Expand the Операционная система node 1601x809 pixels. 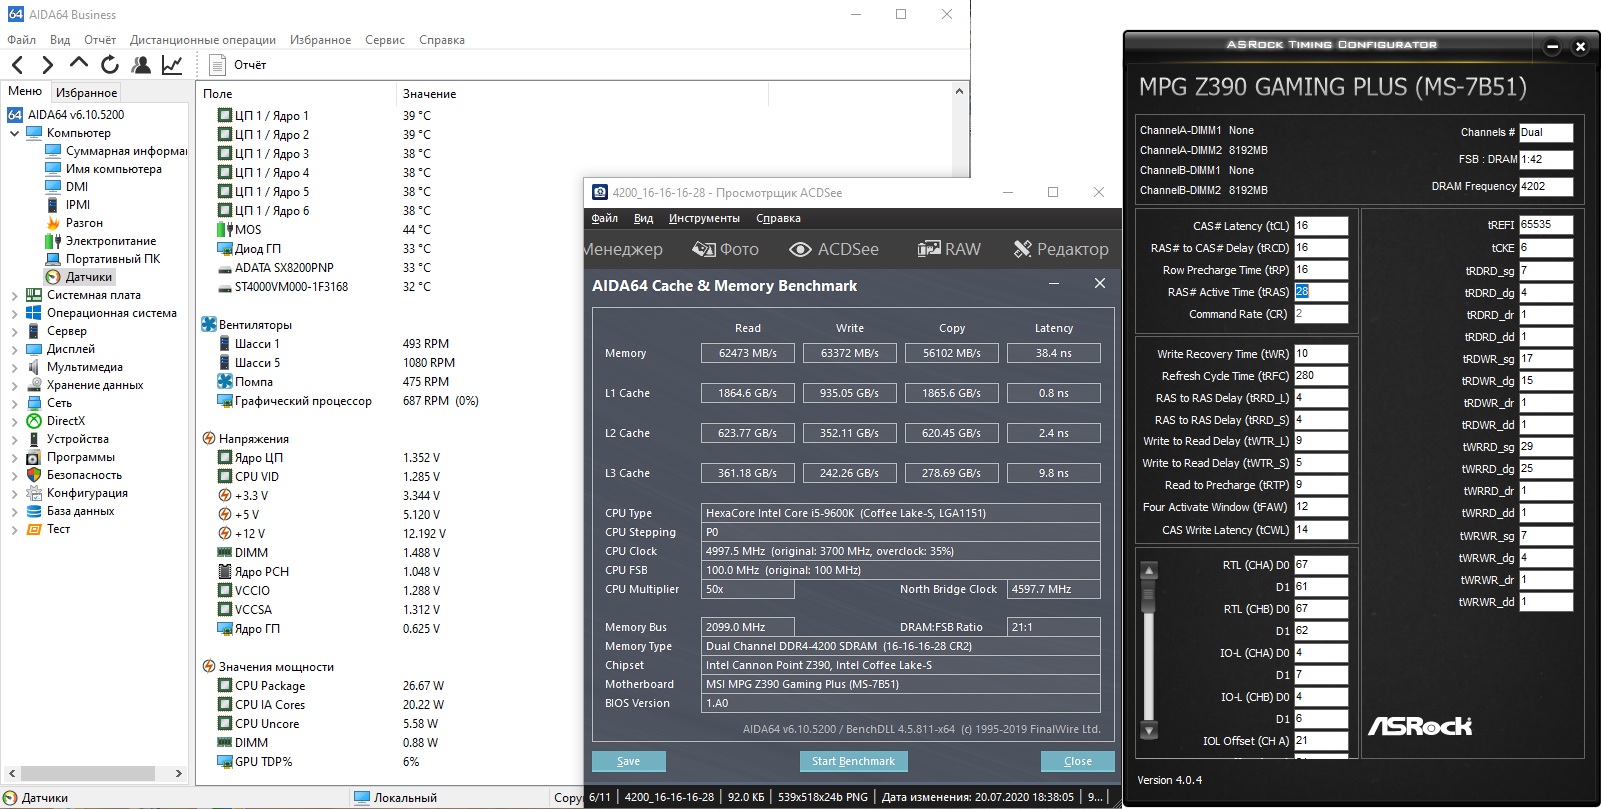14,313
